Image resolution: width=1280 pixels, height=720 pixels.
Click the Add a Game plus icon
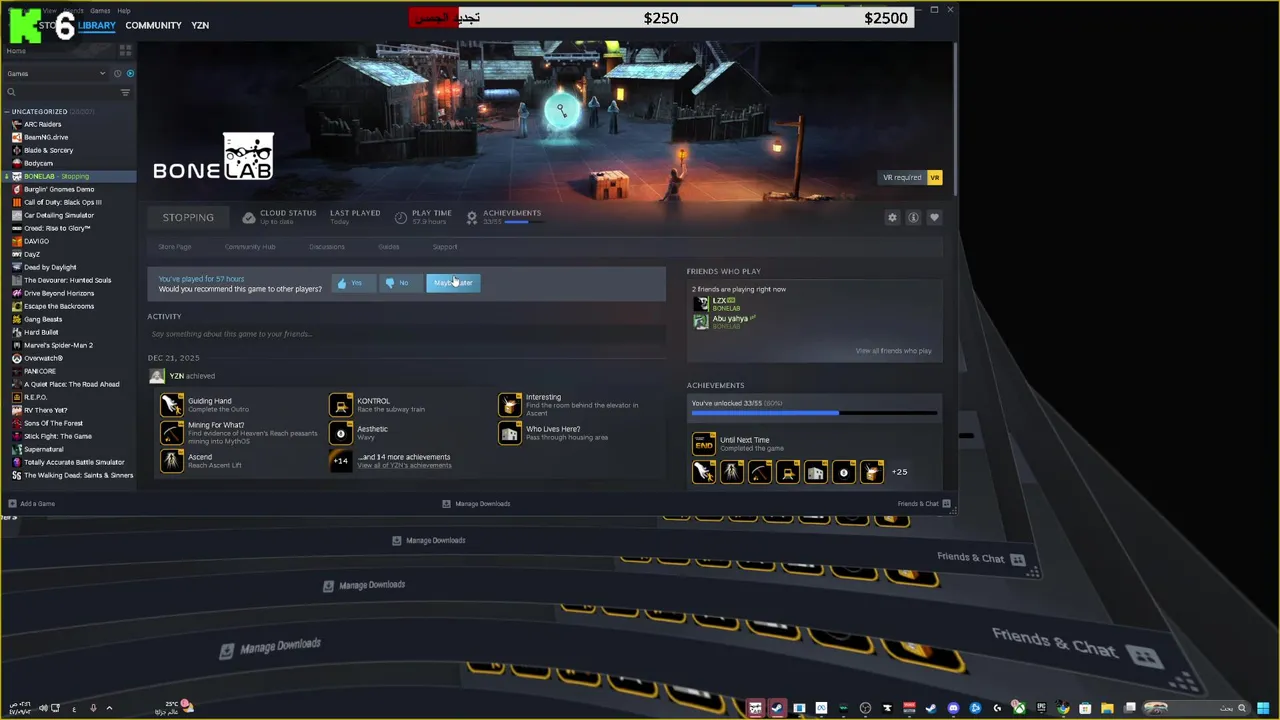(x=12, y=504)
